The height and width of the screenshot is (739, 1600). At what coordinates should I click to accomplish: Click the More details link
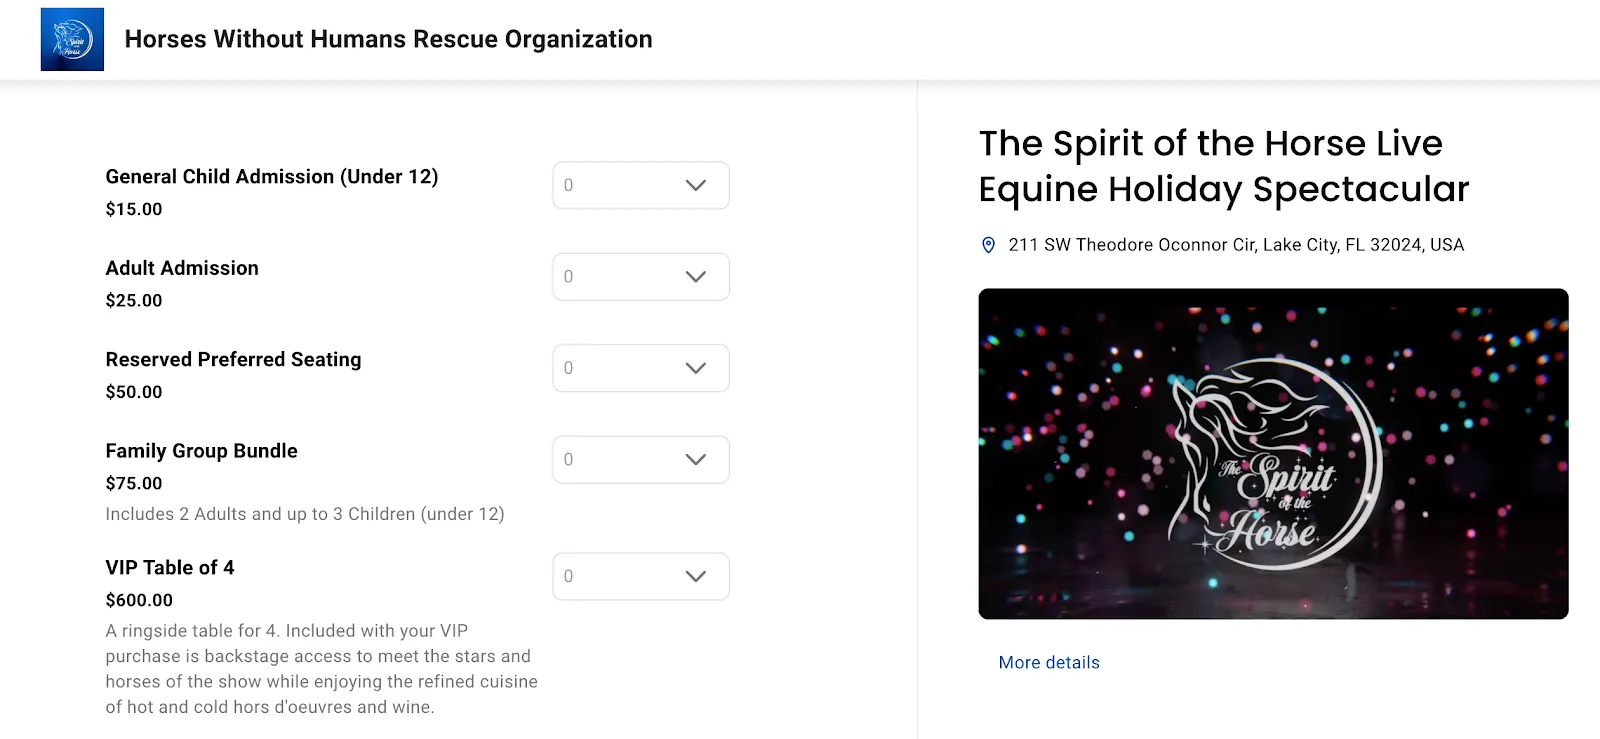point(1049,662)
